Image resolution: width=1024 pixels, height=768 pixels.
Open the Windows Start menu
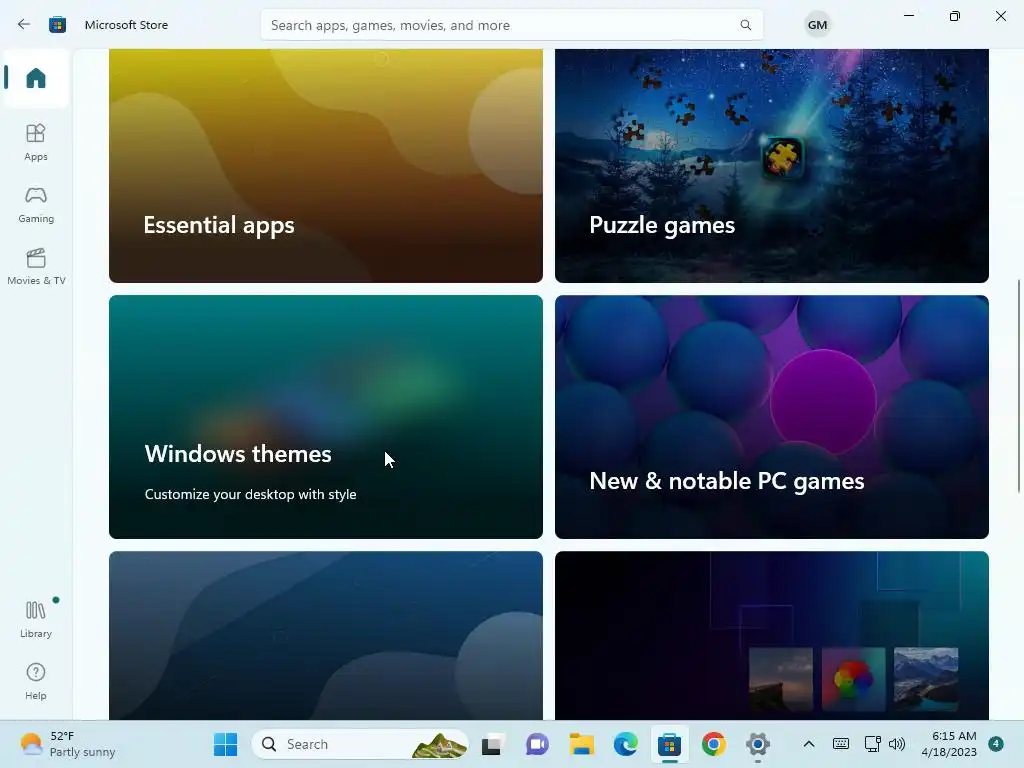coord(226,744)
